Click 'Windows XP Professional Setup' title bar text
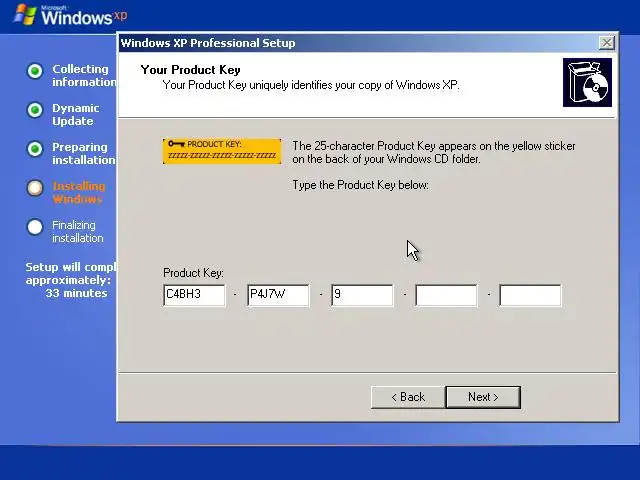This screenshot has width=640, height=480. [x=208, y=43]
